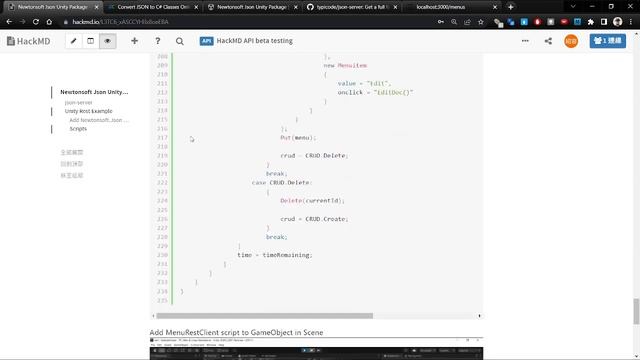Image resolution: width=640 pixels, height=360 pixels.
Task: Switch to second 'Newtonsoft Json Unity Package' tab
Action: [252, 7]
